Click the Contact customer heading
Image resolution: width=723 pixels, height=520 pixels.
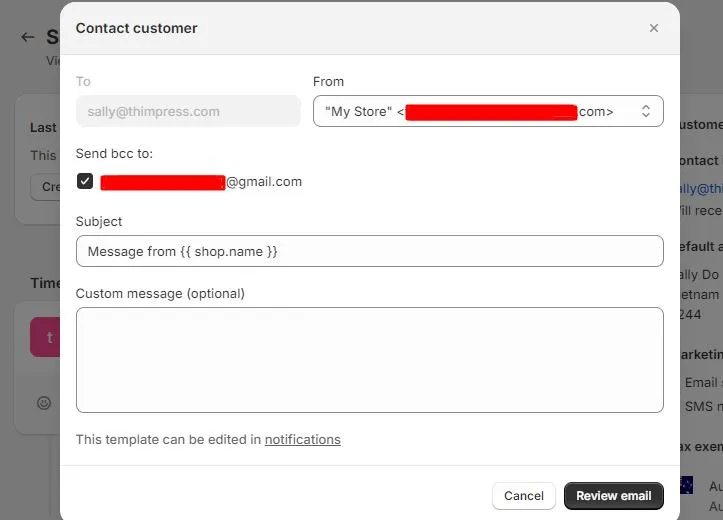coord(136,28)
